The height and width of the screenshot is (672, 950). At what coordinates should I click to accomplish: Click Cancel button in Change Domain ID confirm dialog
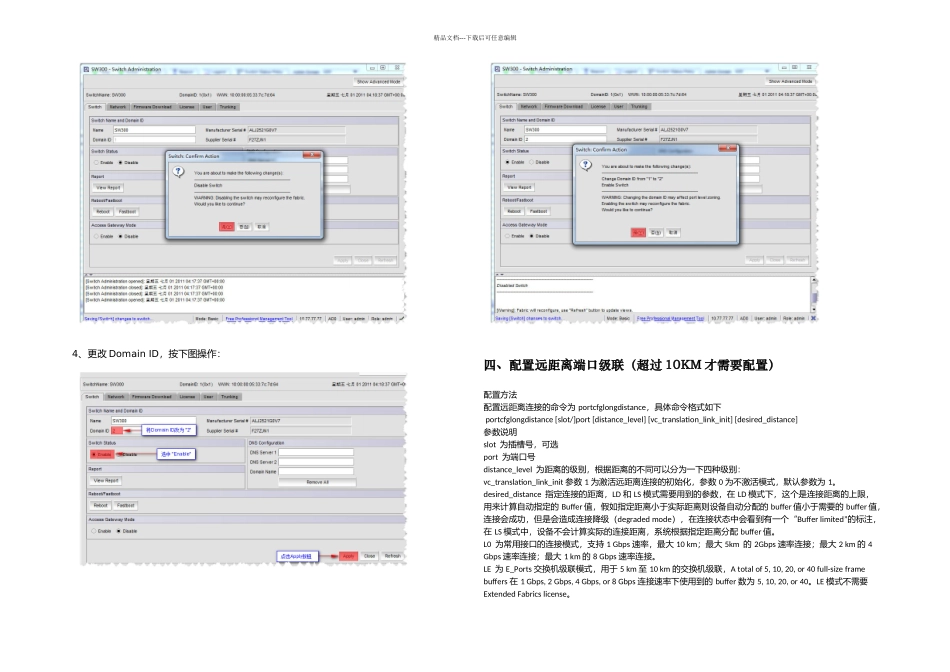673,233
